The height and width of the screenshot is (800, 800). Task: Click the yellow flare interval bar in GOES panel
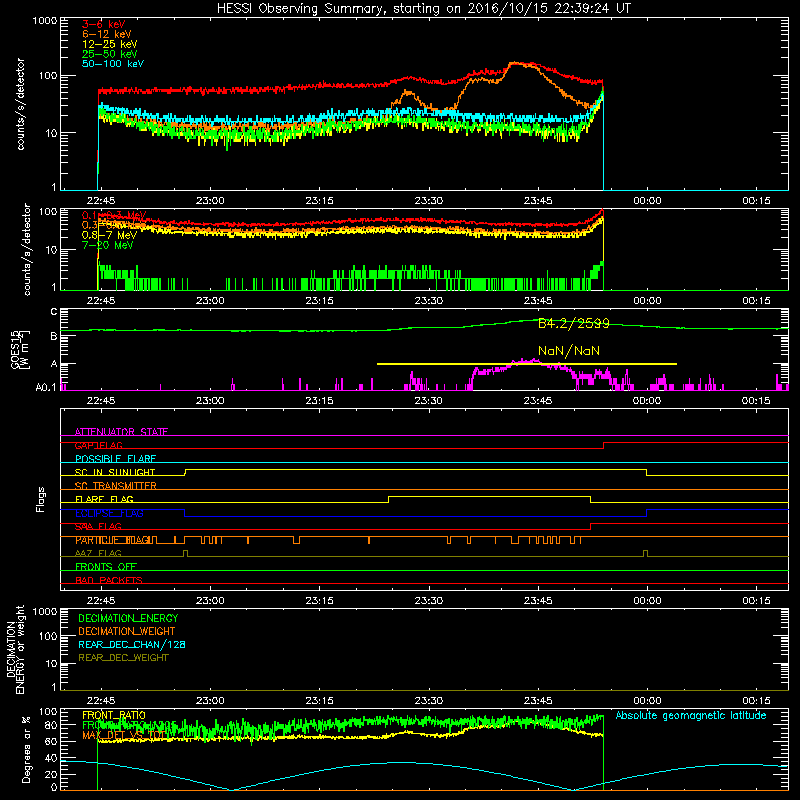[x=527, y=364]
